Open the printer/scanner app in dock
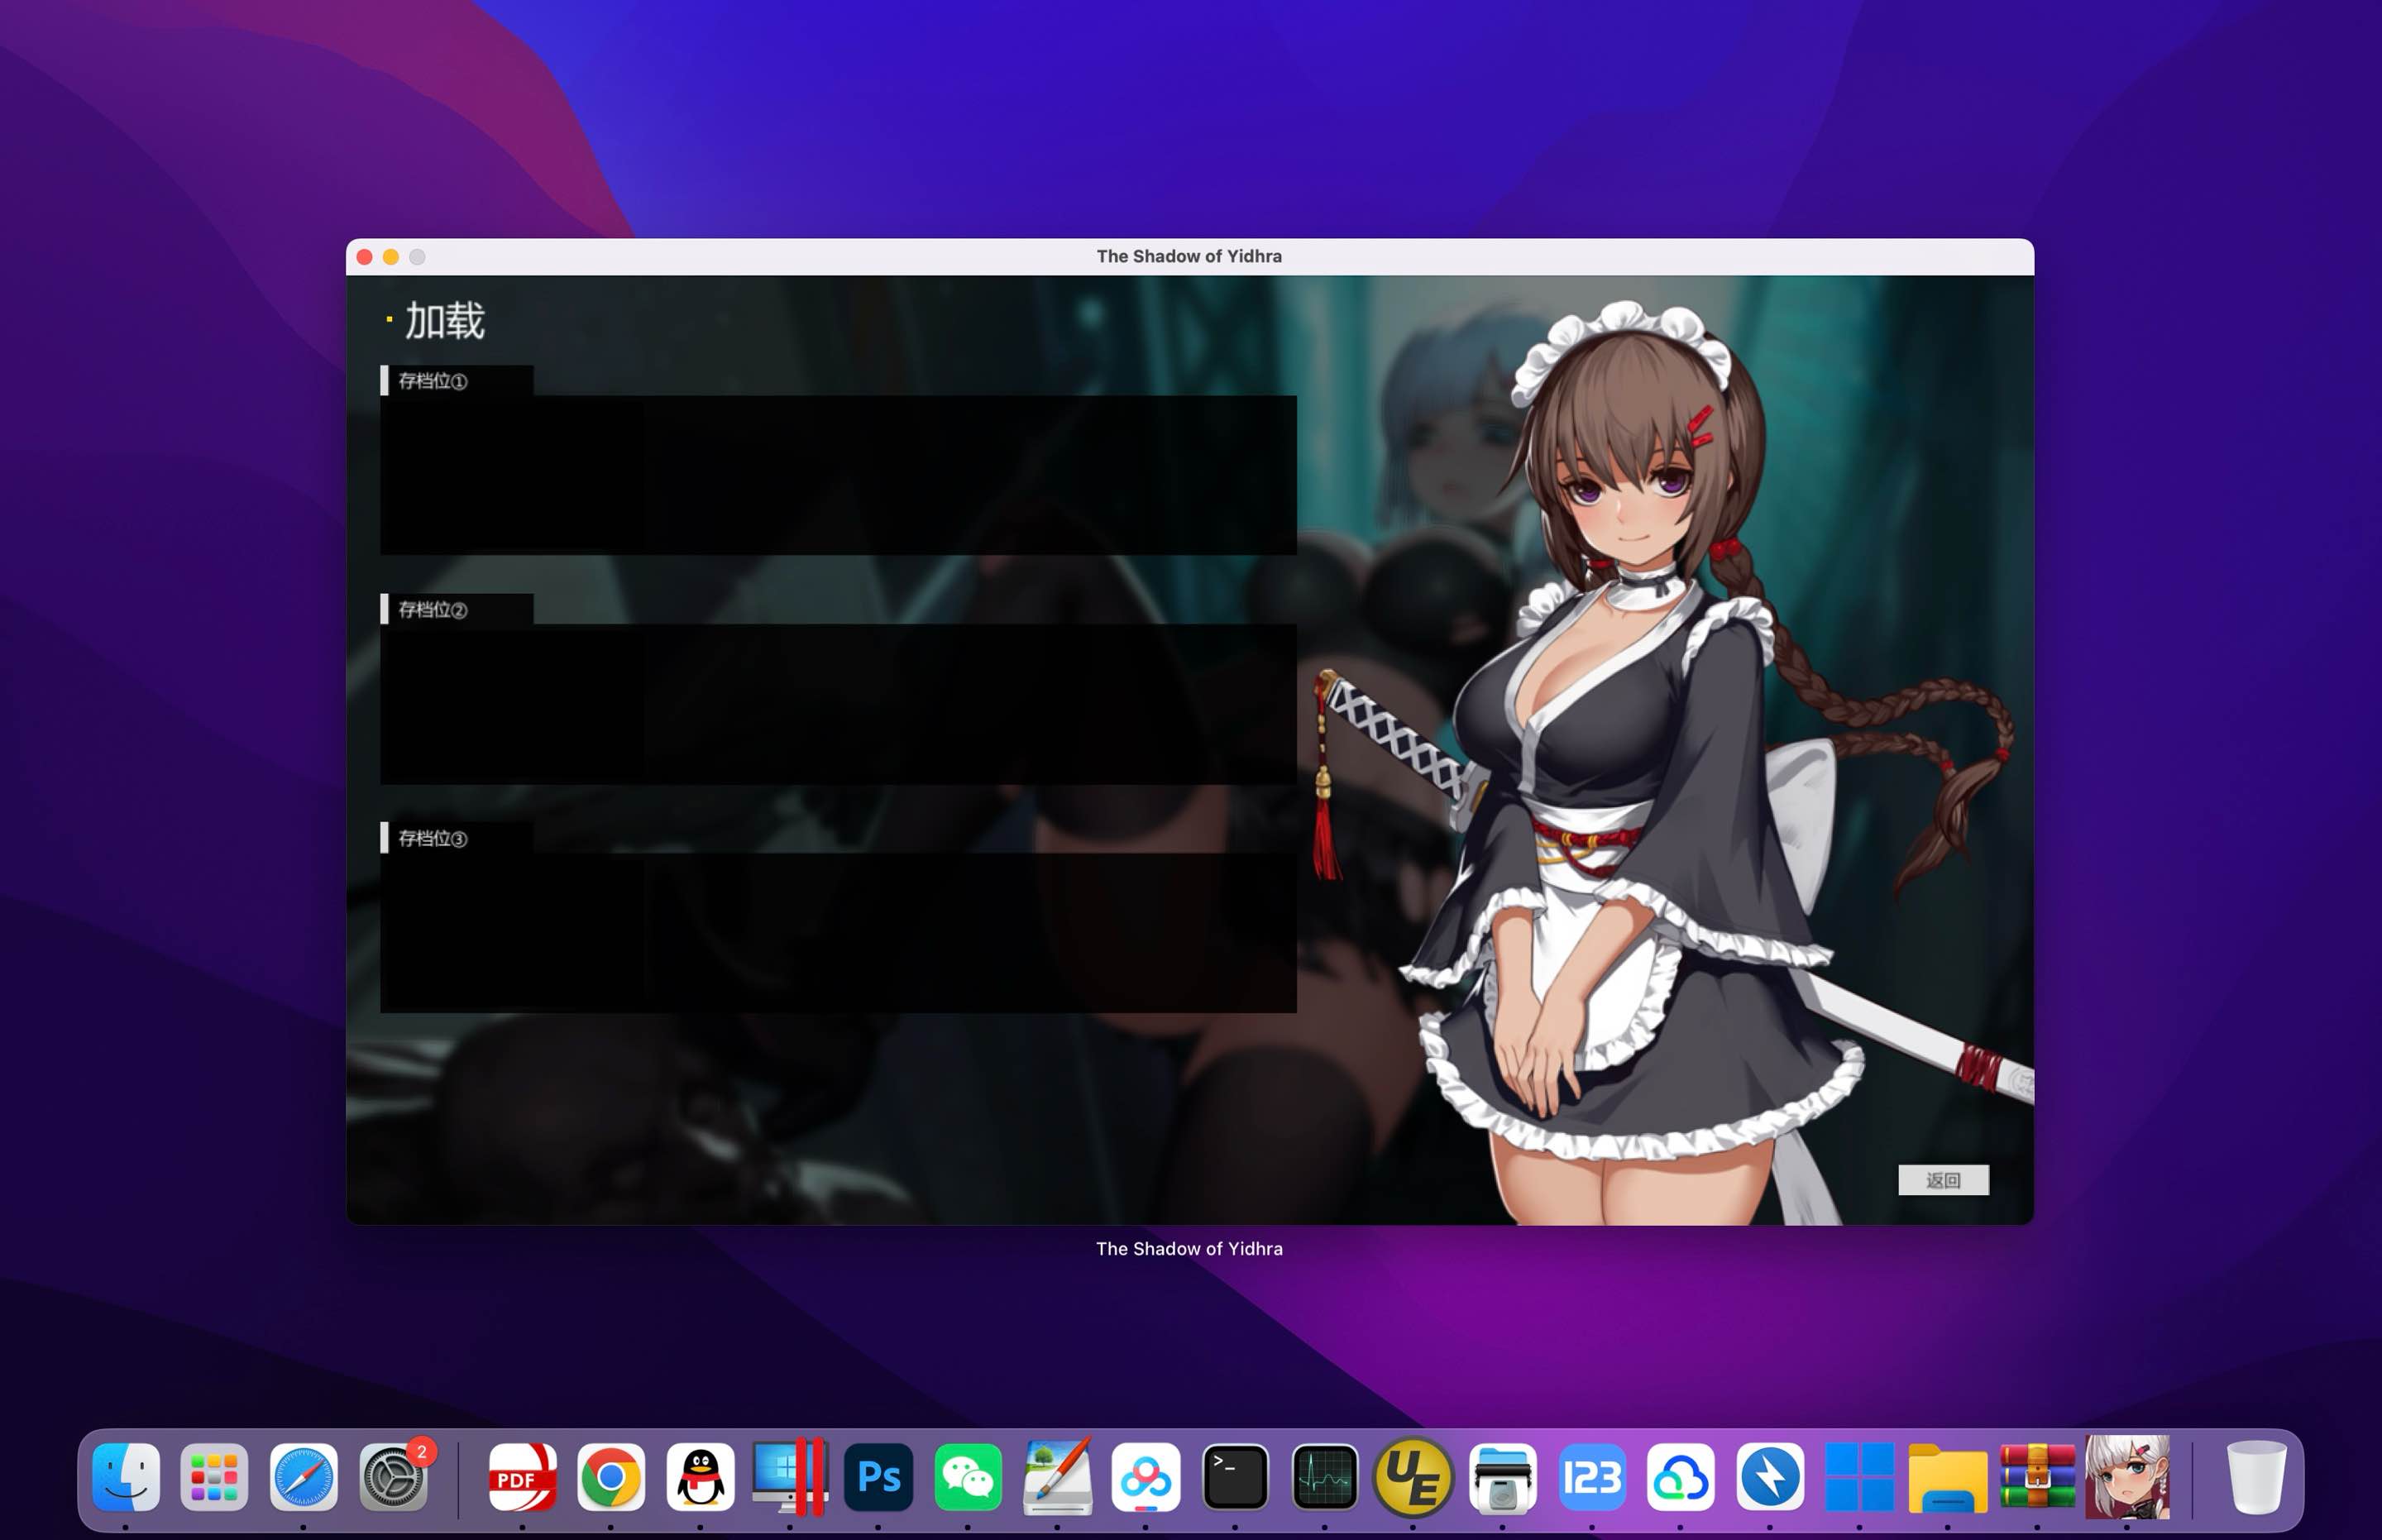This screenshot has width=2382, height=1540. click(x=1503, y=1476)
